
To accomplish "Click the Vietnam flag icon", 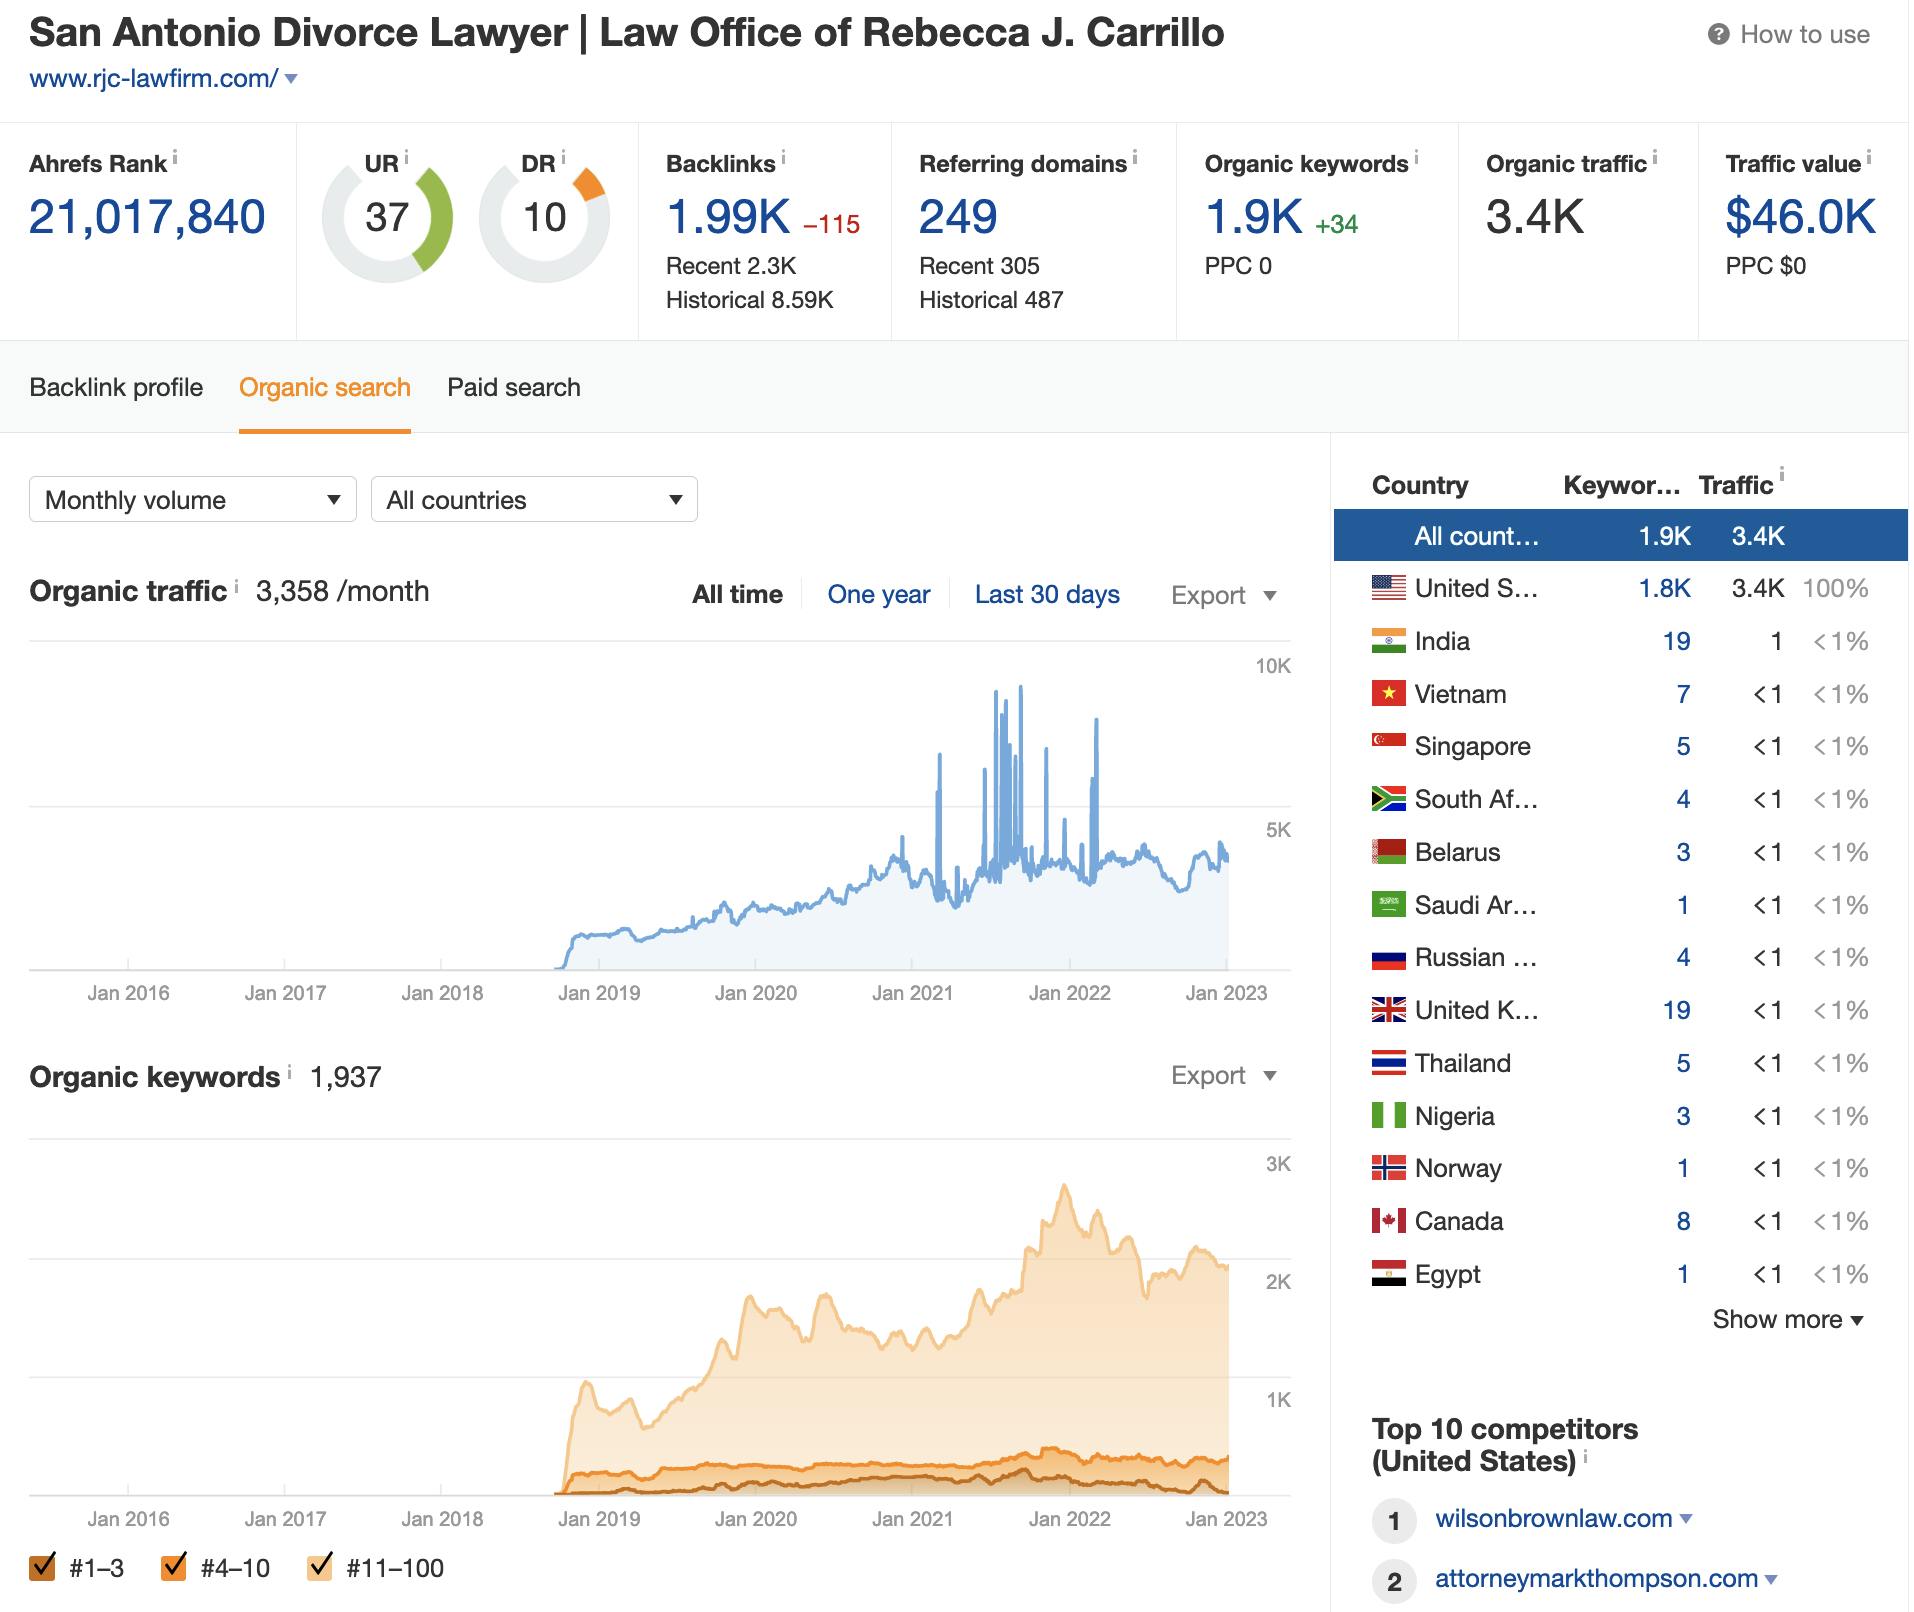I will click(x=1388, y=693).
